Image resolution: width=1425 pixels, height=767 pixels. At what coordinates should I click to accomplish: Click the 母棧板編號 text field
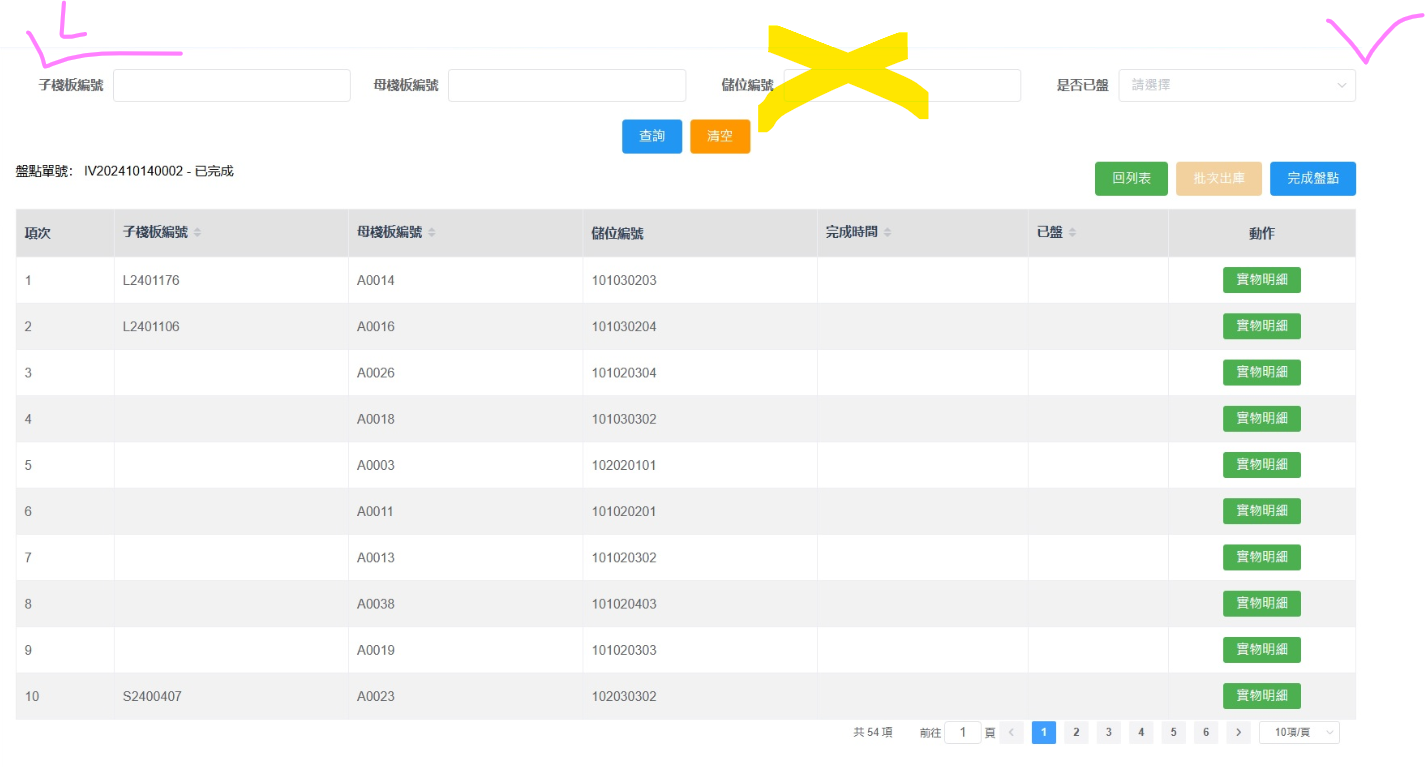tap(567, 86)
